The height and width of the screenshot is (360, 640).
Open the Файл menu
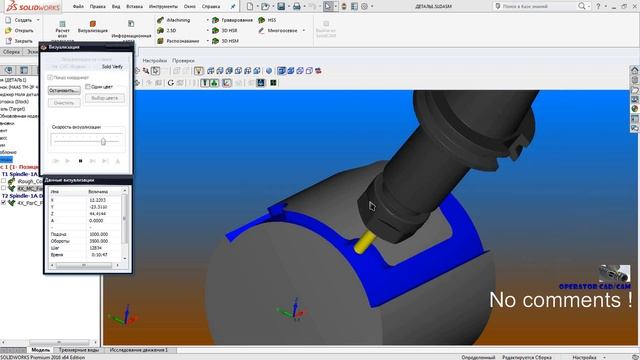pos(78,7)
